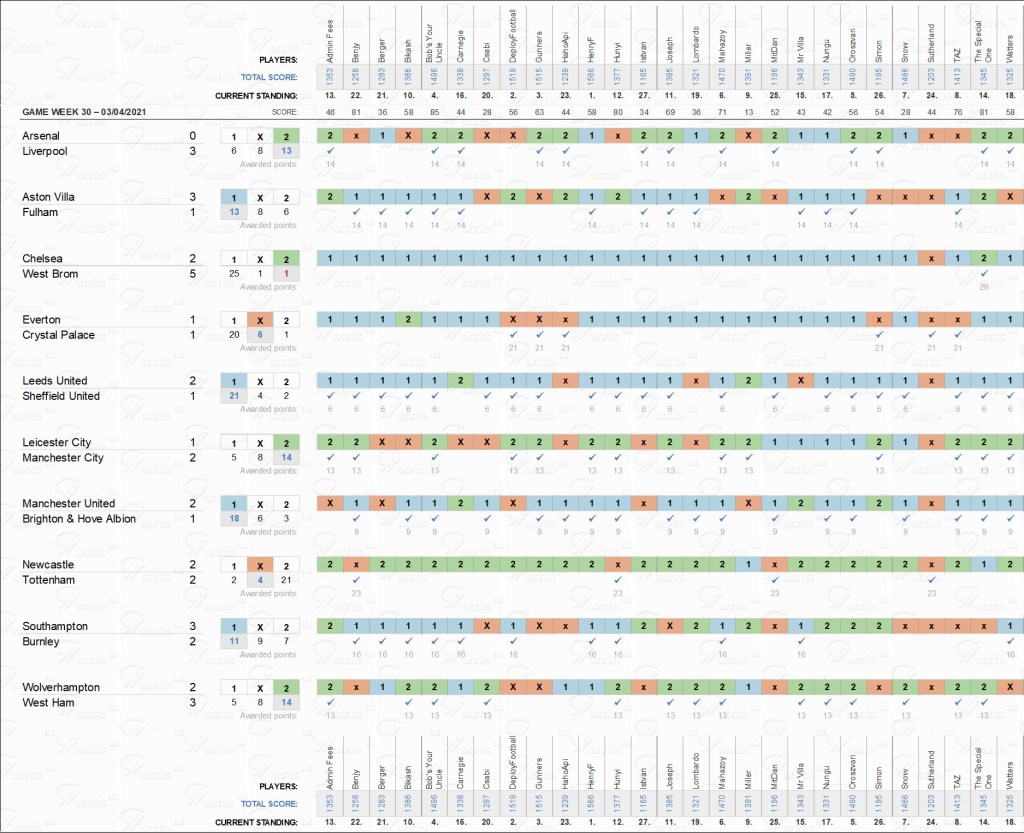Select outcome "2" box for Leicester vs Manchester City
This screenshot has height=833, width=1024.
pyautogui.click(x=286, y=443)
